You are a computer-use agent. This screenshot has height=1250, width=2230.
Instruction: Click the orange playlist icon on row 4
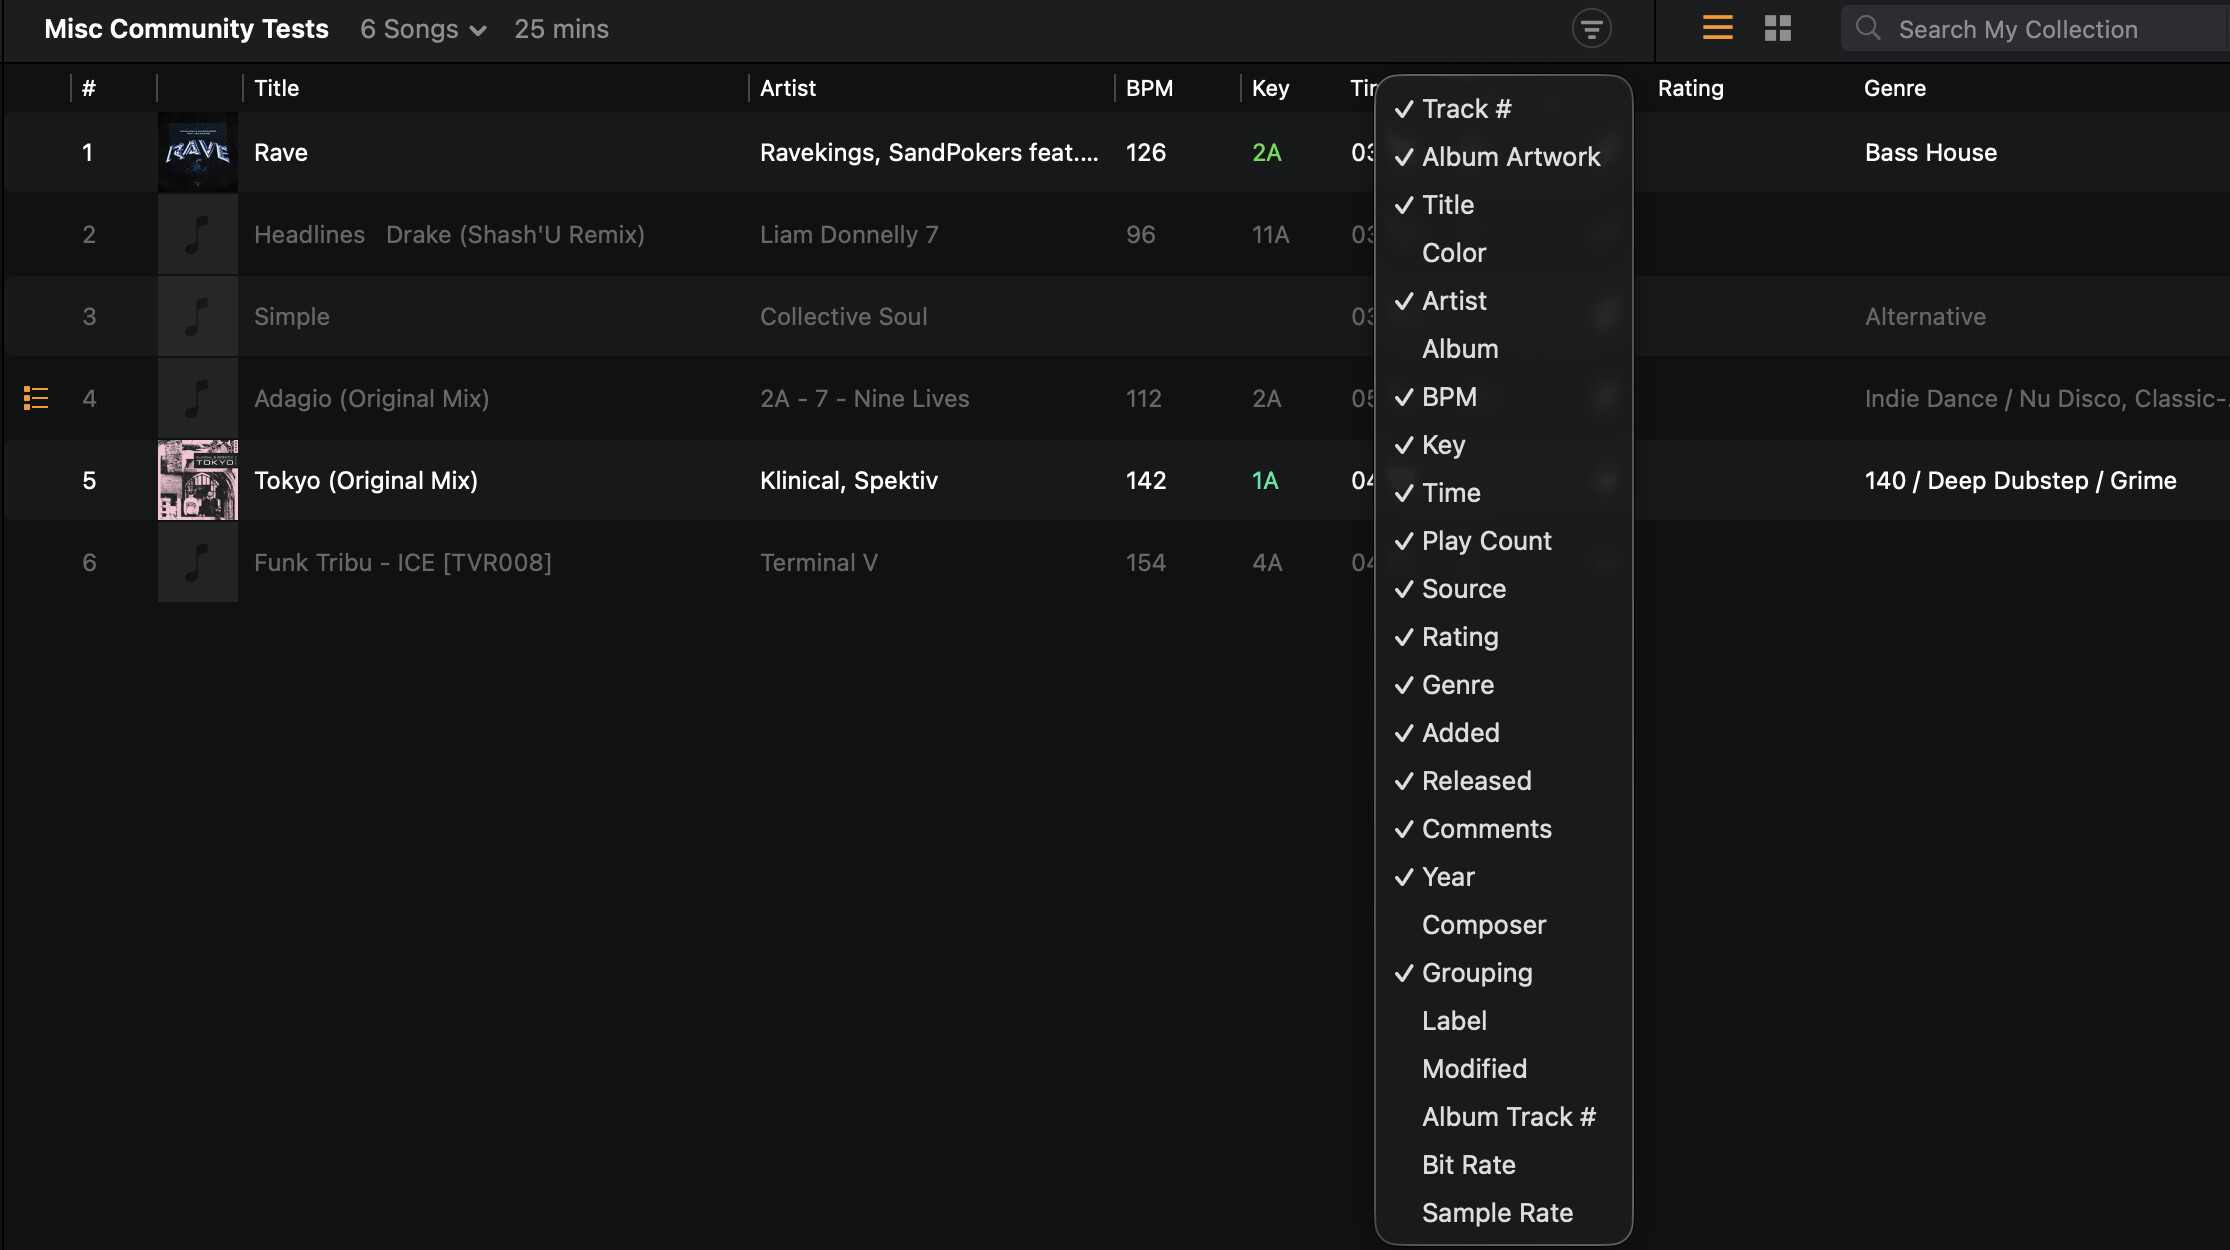36,398
